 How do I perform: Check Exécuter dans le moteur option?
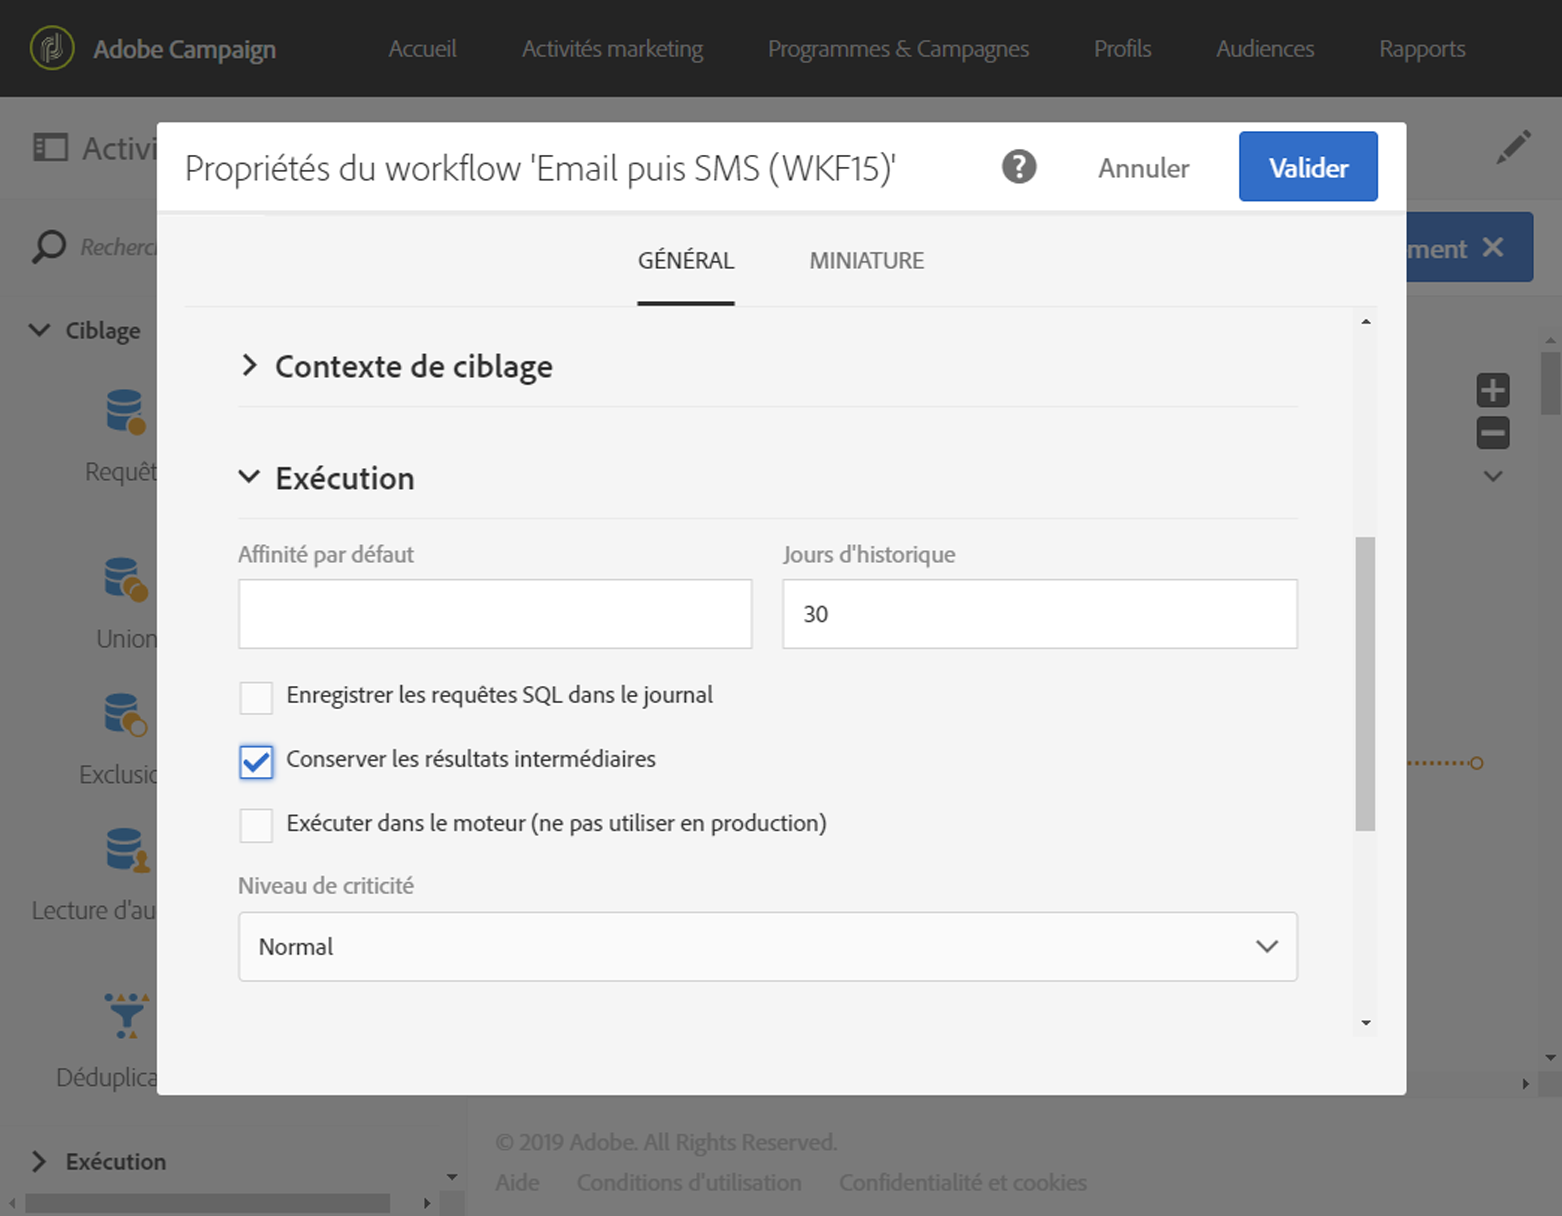coord(256,825)
